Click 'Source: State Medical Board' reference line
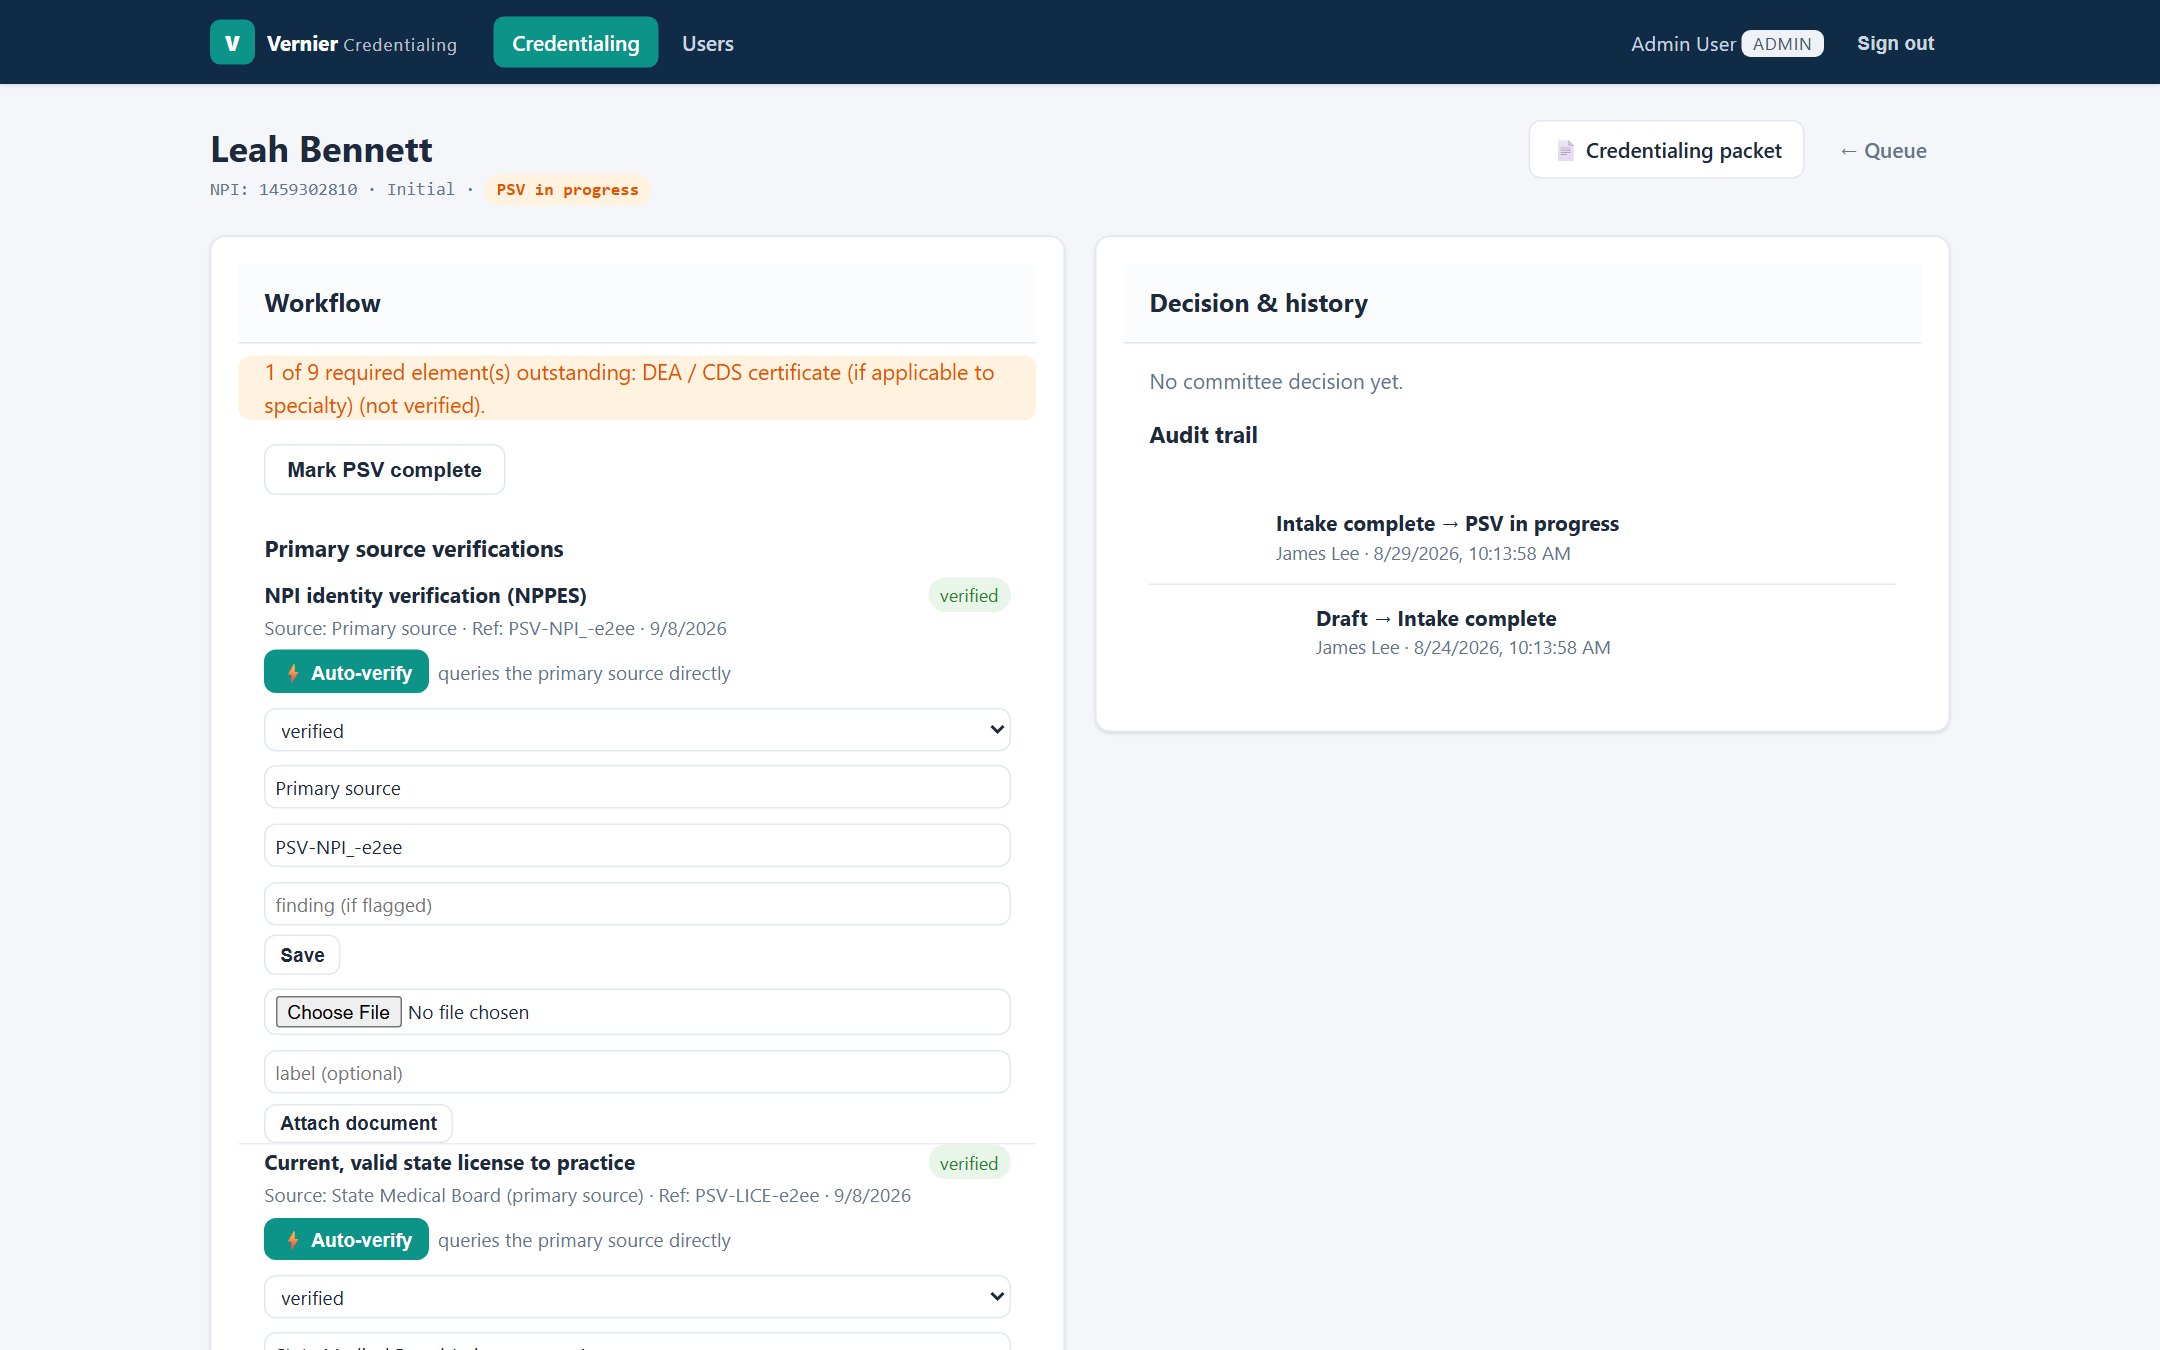Screen dimensions: 2160x1350 pyautogui.click(x=588, y=1195)
